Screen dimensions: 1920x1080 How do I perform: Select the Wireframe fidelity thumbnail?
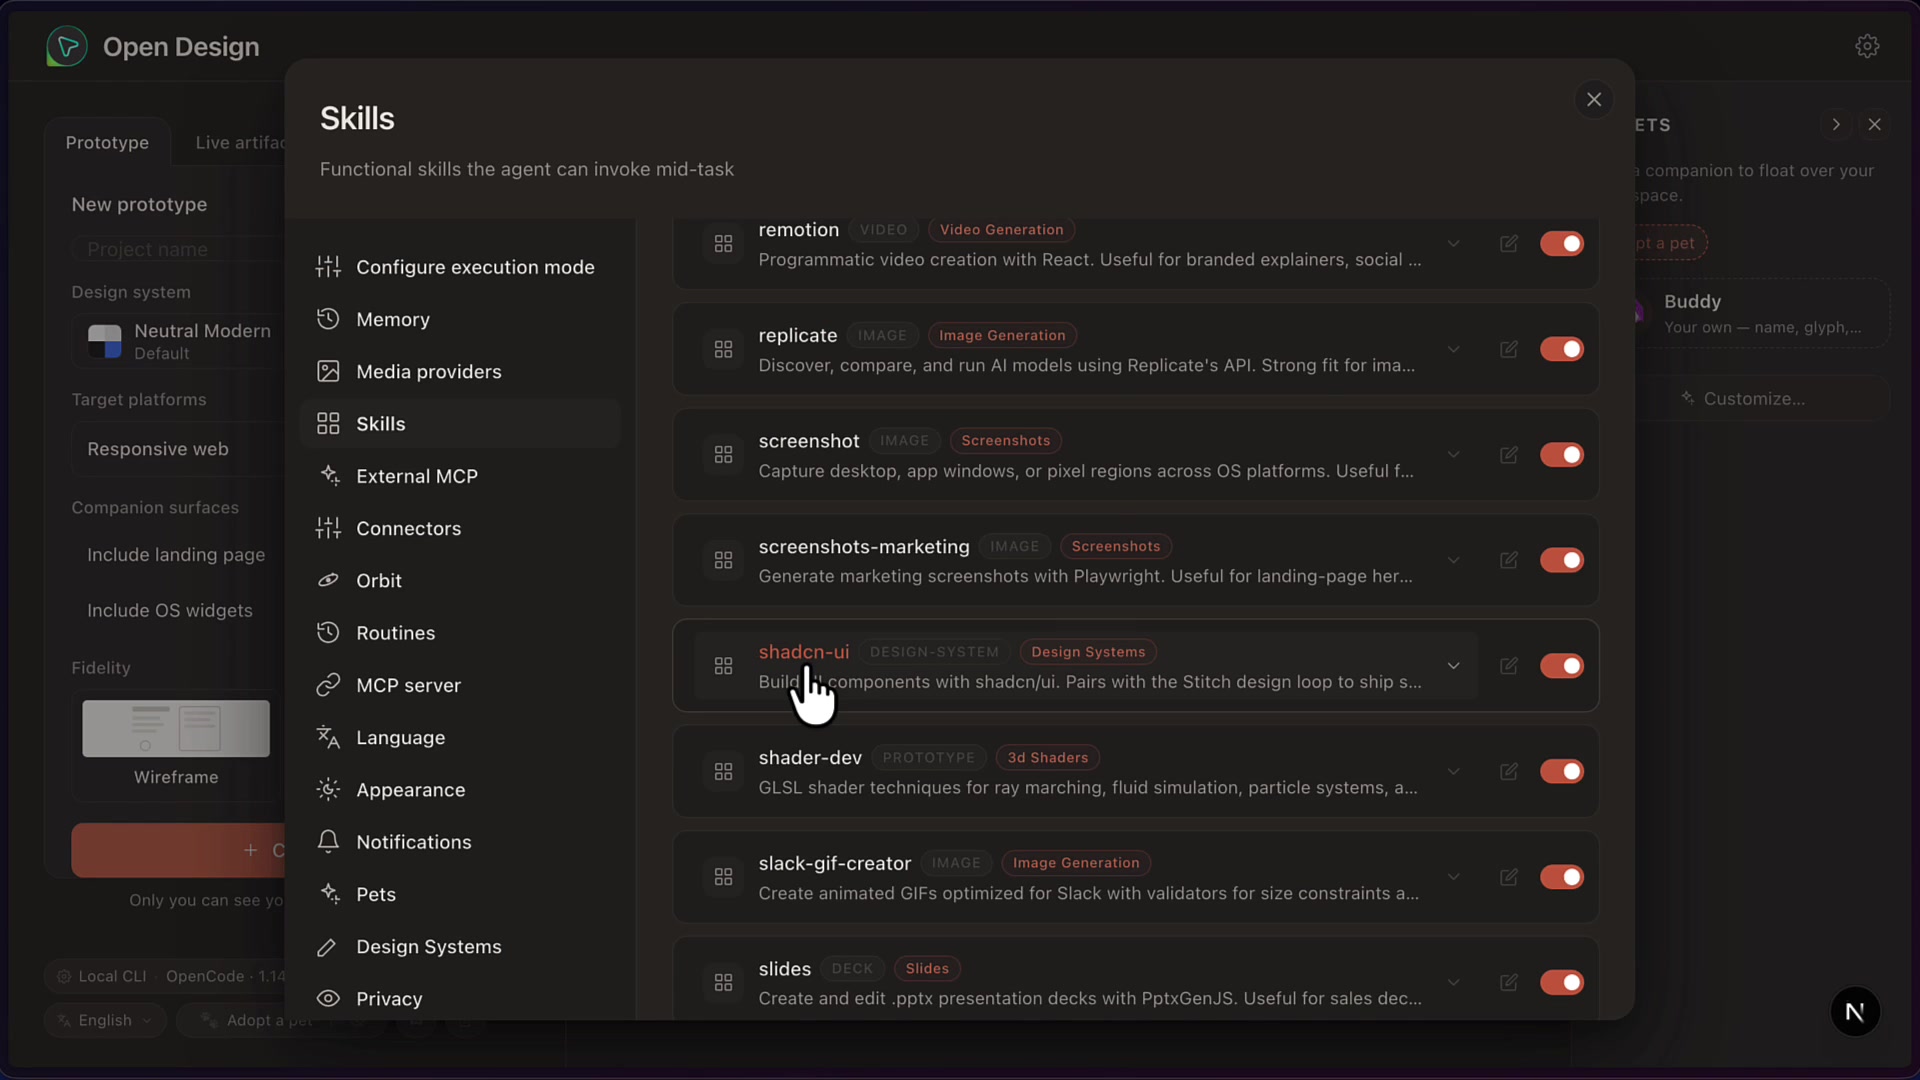coord(176,728)
